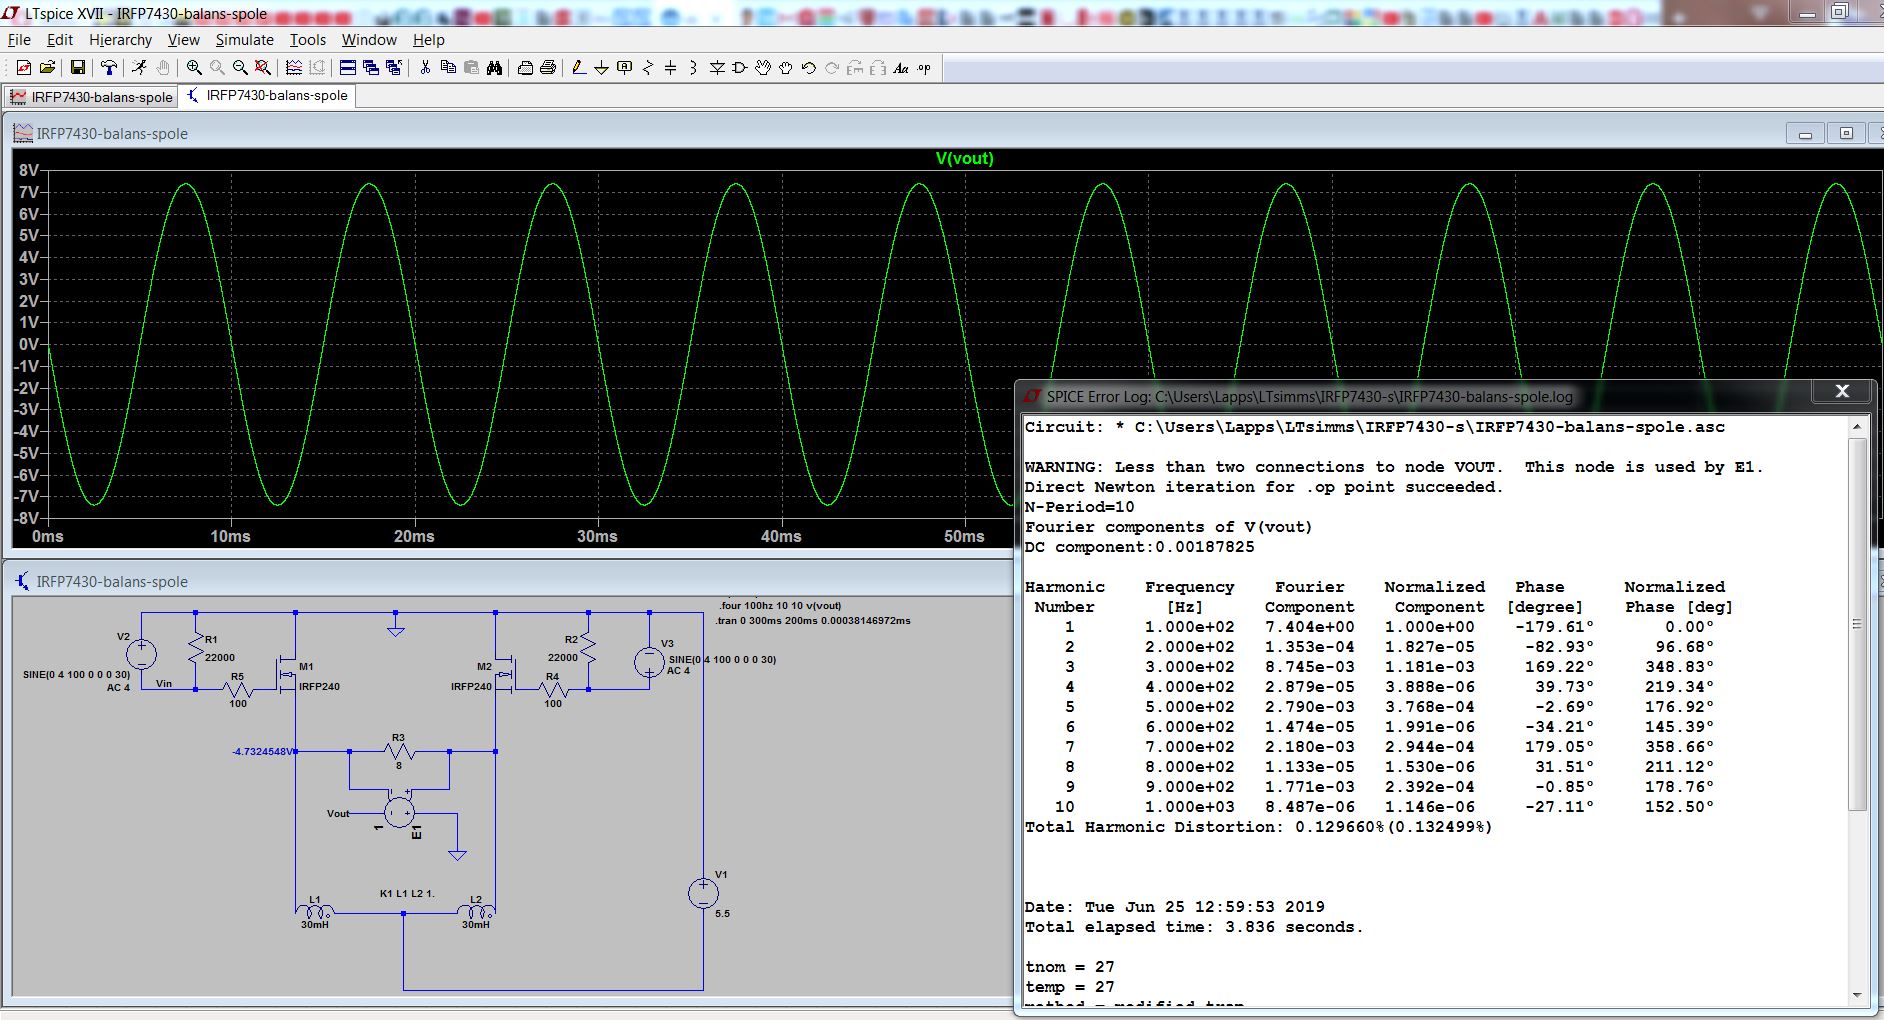
Task: Open the Tools menu
Action: pos(308,40)
